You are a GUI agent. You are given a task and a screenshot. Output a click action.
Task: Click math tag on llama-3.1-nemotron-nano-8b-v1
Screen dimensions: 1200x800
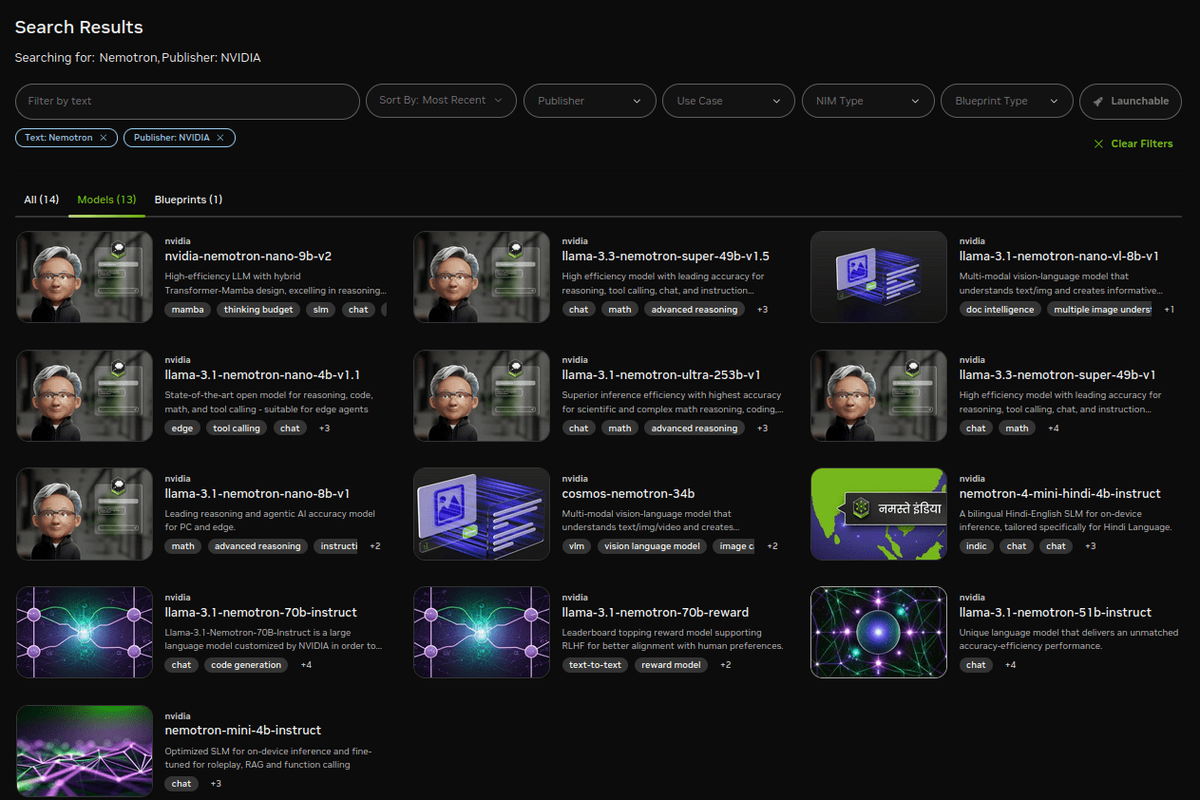coord(183,547)
